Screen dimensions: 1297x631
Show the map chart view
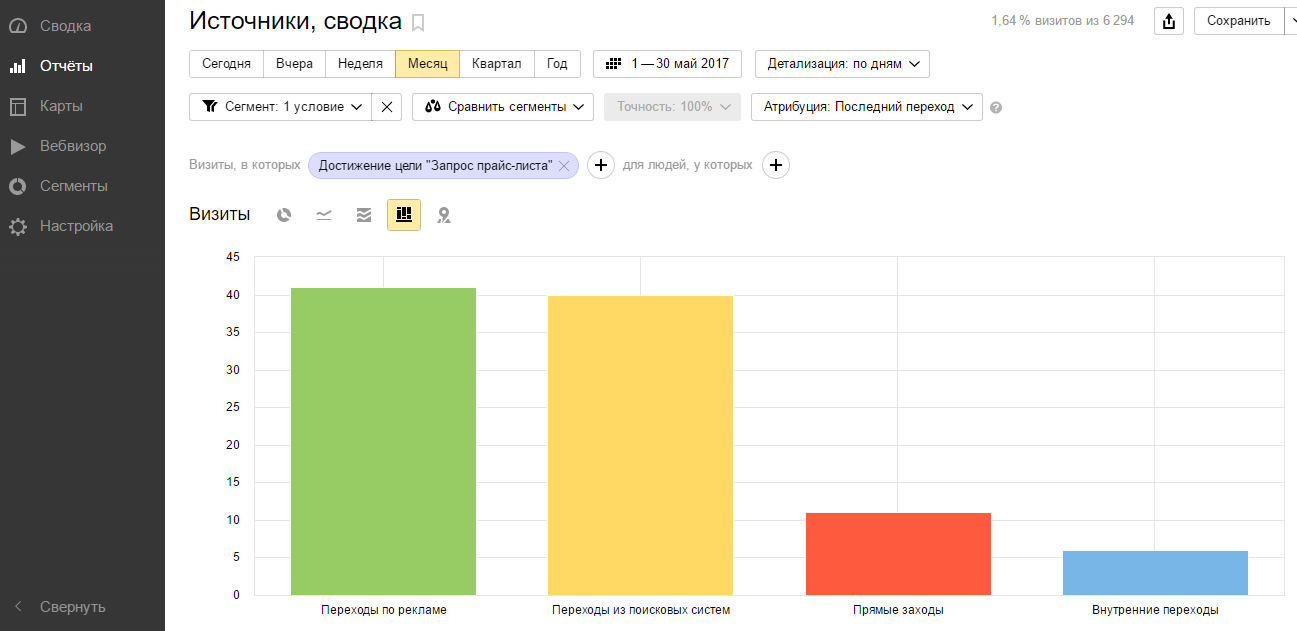point(444,215)
